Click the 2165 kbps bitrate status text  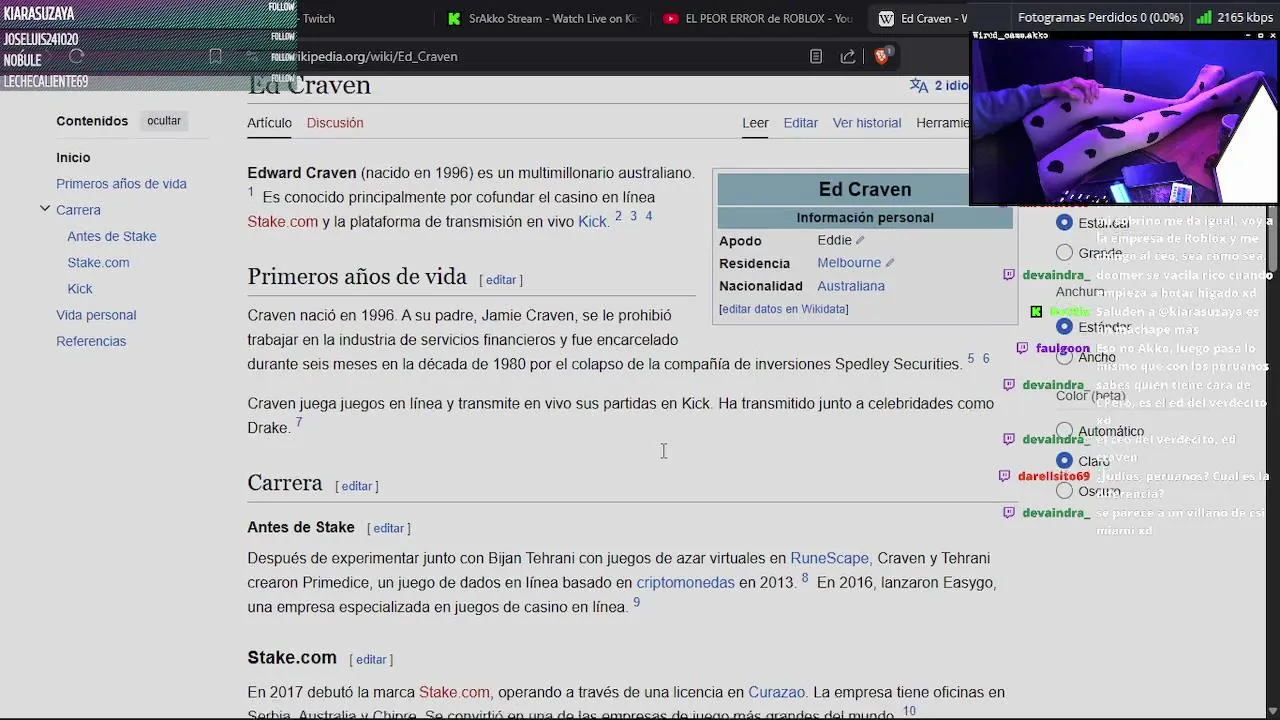click(1244, 18)
